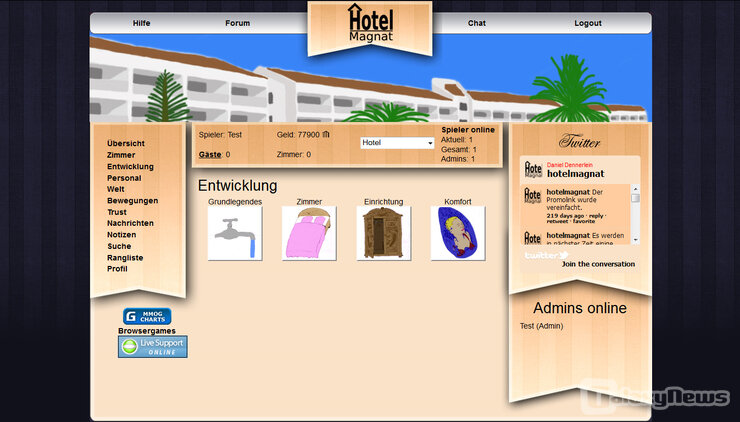
Task: Click avatar beside Promolink tweet
Action: point(533,195)
